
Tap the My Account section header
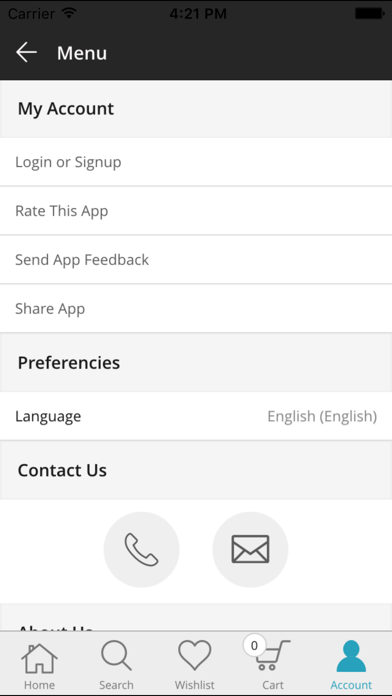click(196, 109)
